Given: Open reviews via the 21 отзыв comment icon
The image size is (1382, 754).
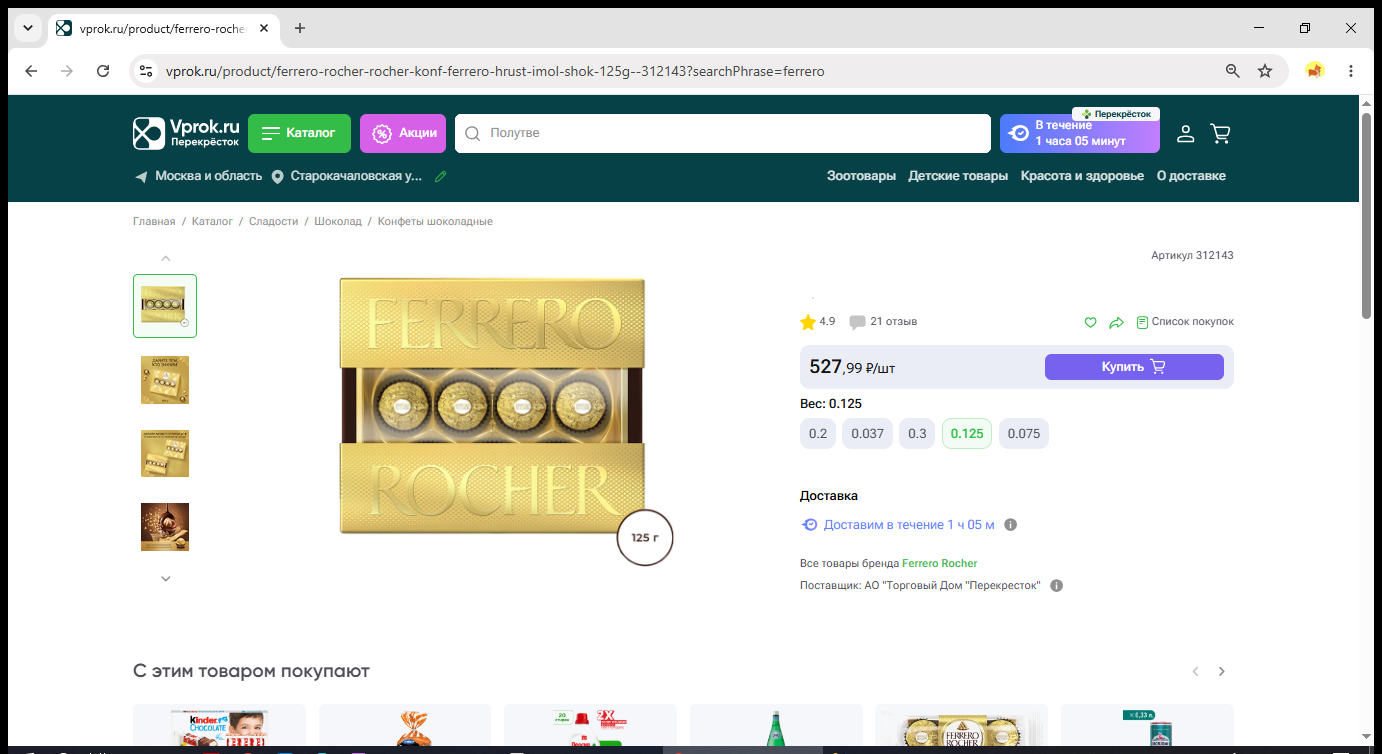Looking at the screenshot, I should tap(857, 322).
